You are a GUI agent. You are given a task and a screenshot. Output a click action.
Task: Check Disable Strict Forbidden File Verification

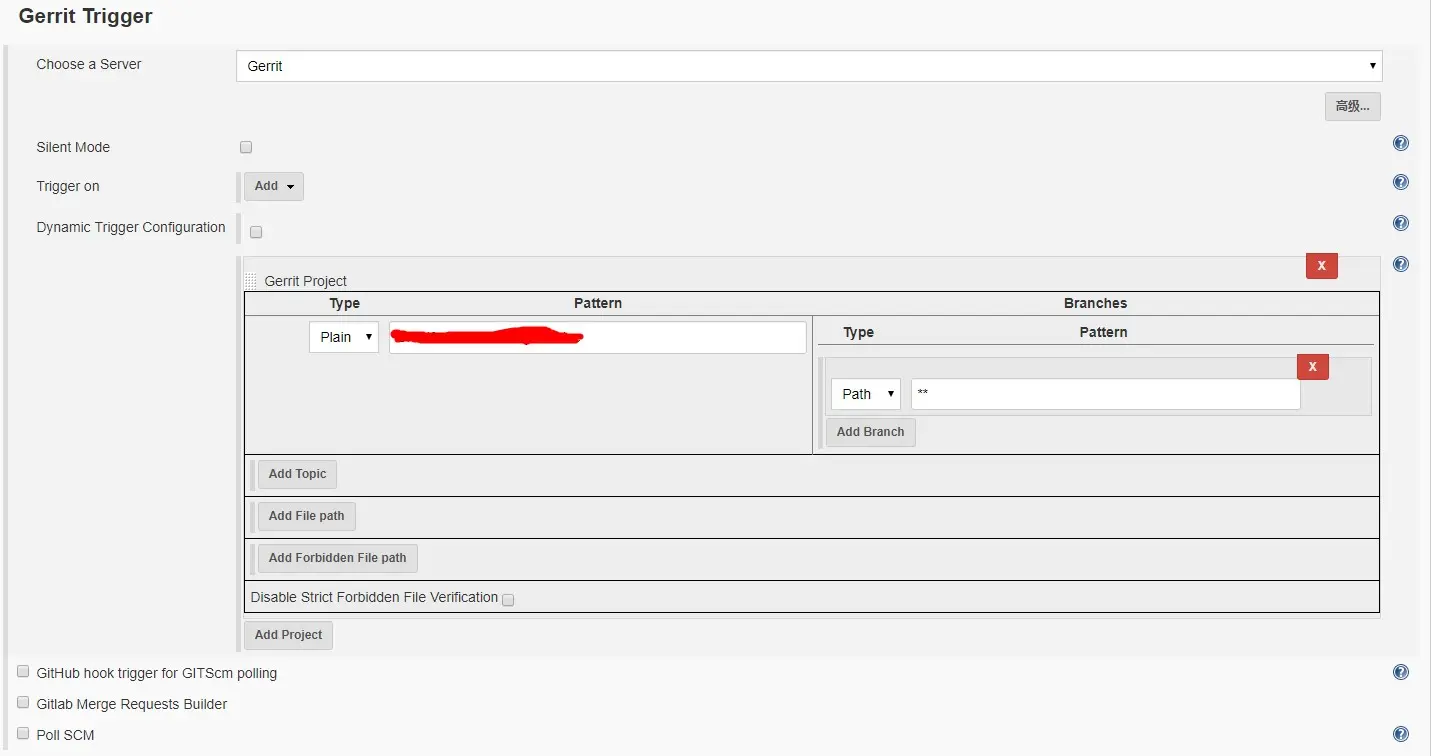508,600
